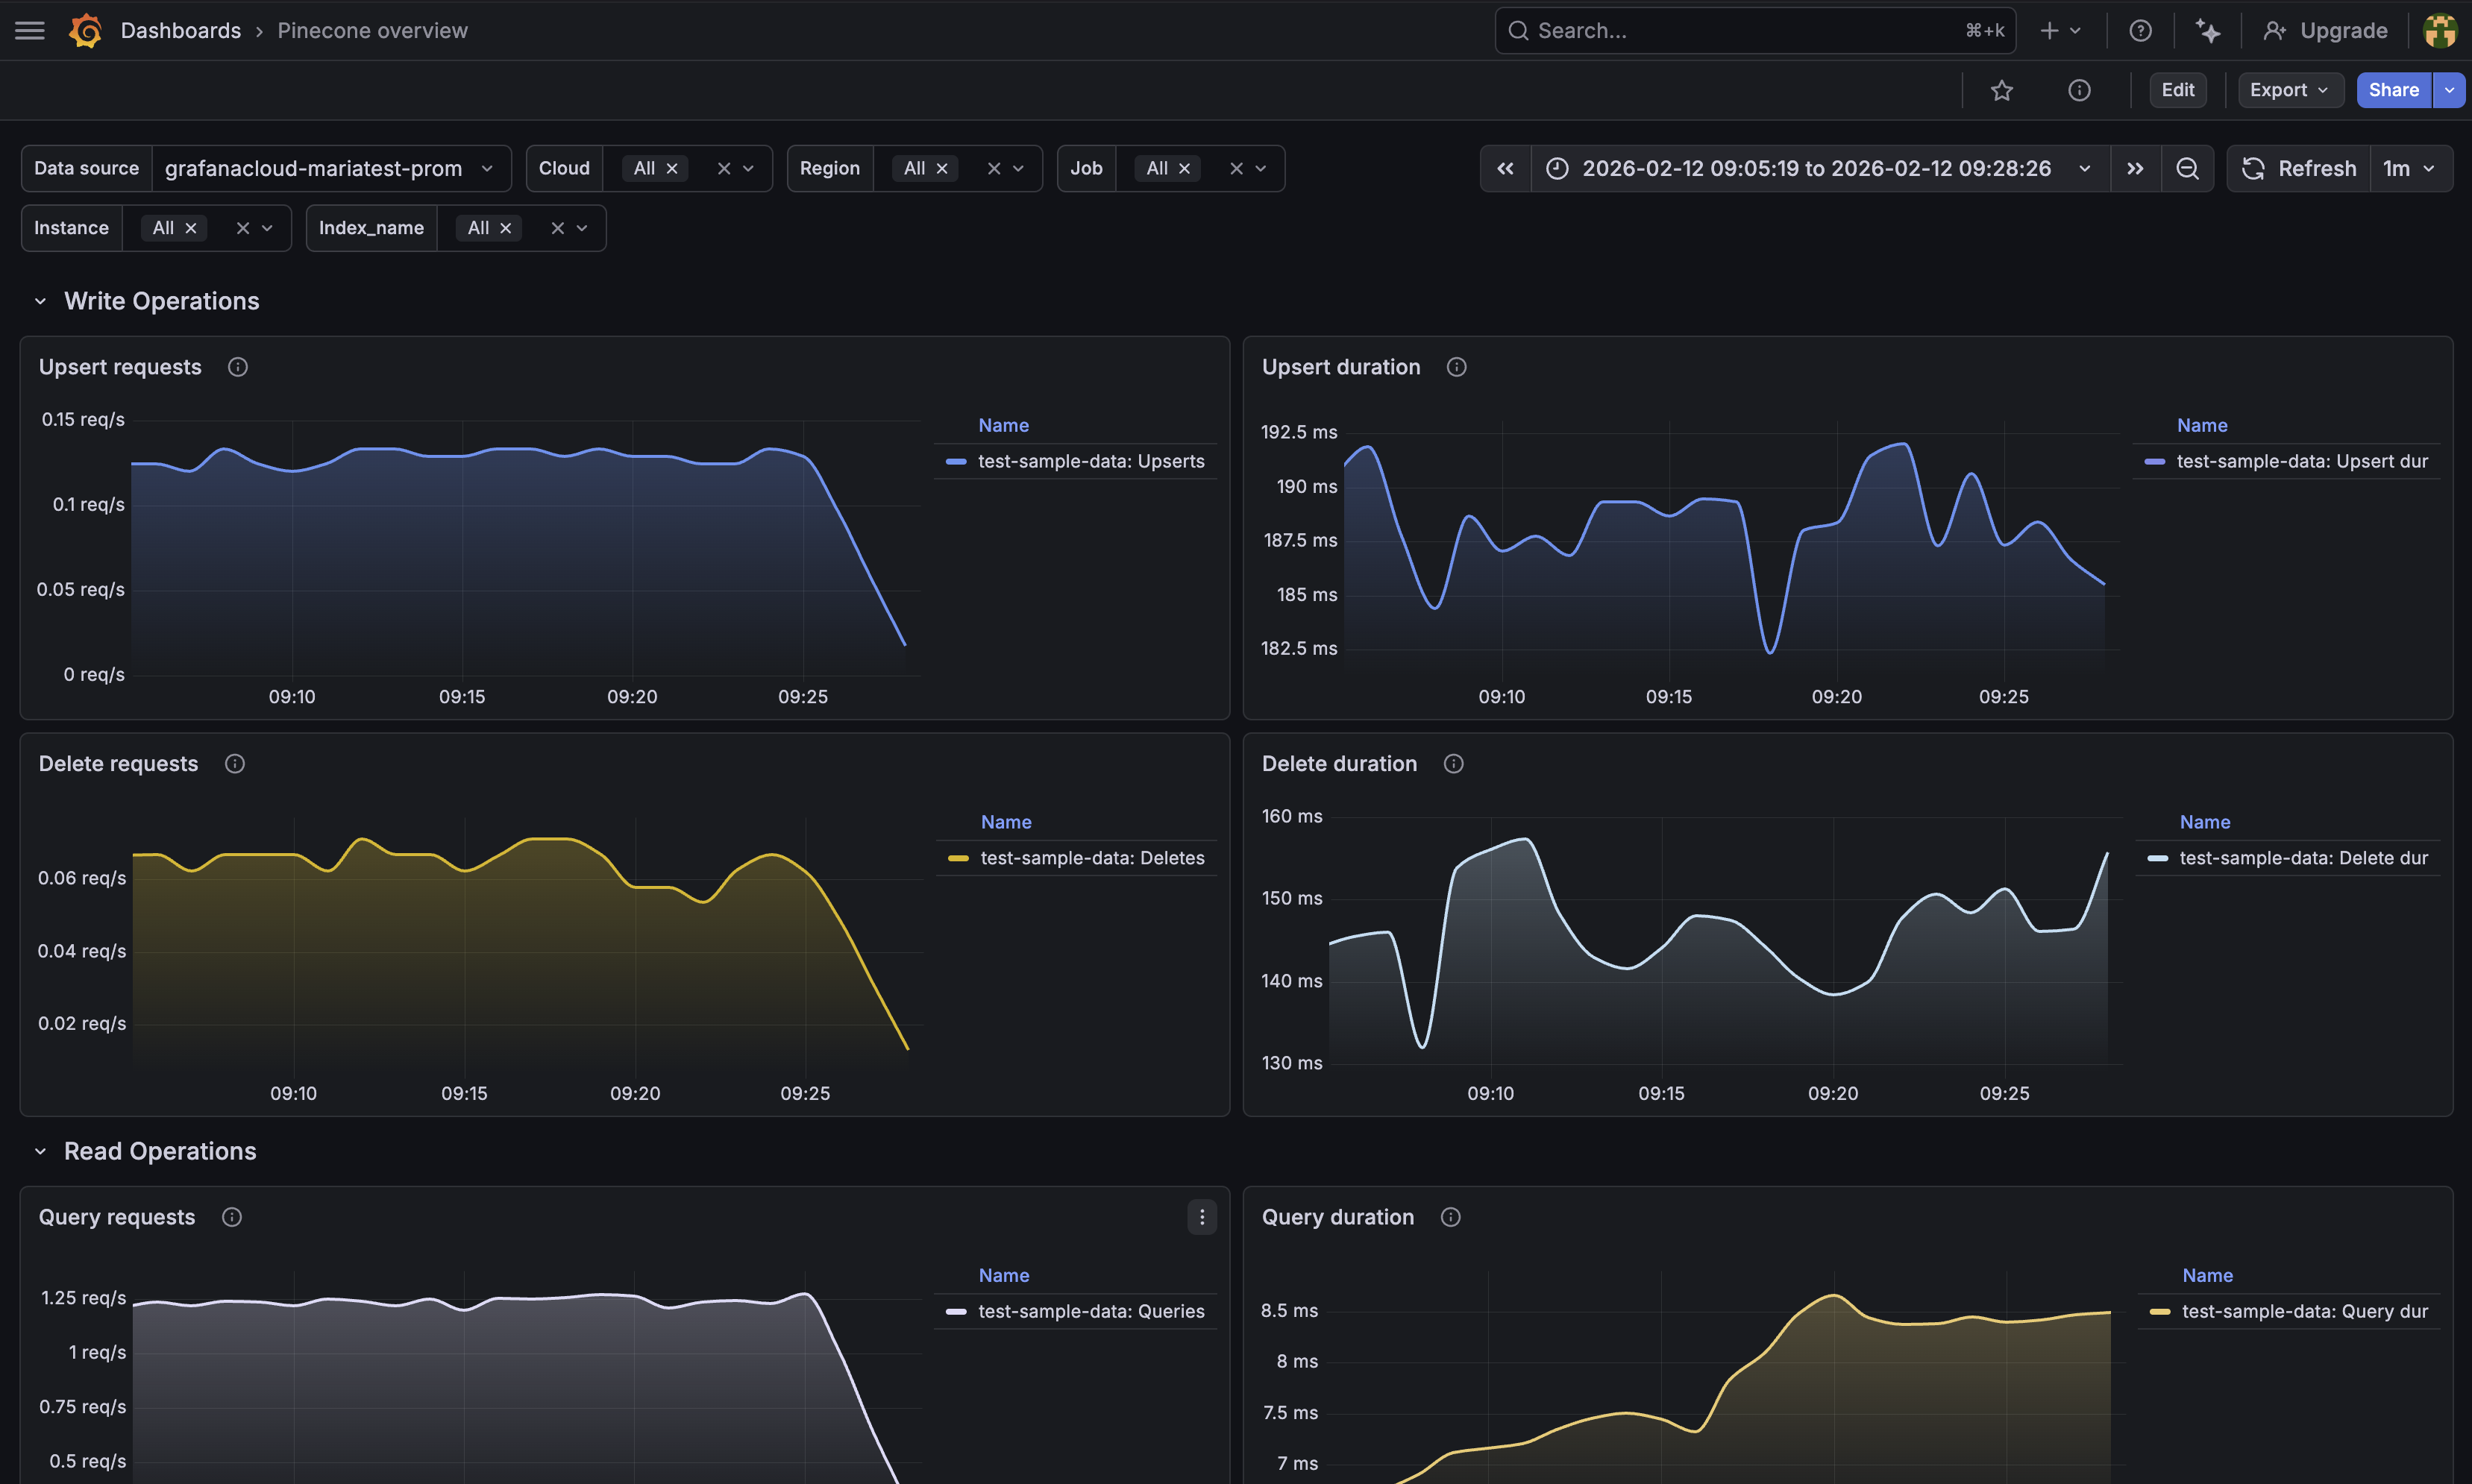The image size is (2472, 1484).
Task: Click the zoom out time range icon
Action: (2187, 168)
